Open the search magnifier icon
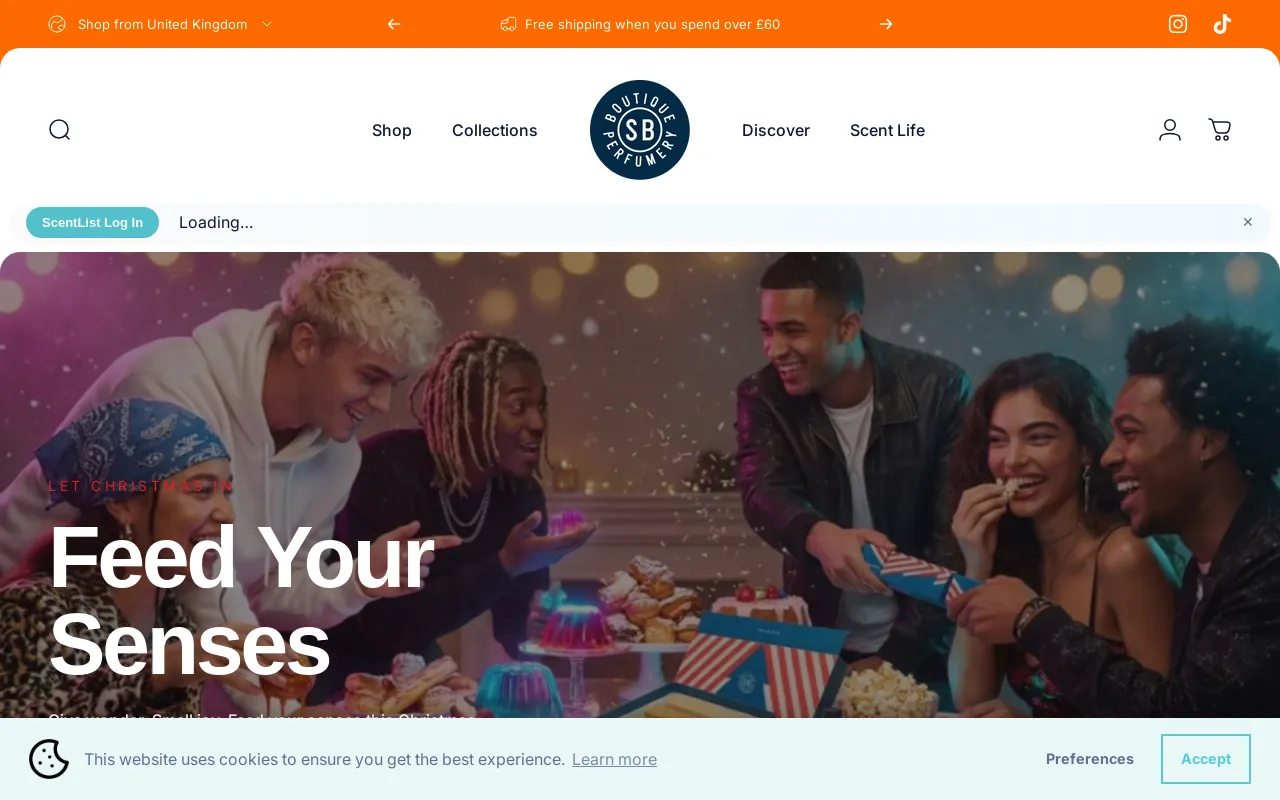1280x800 pixels. coord(60,130)
